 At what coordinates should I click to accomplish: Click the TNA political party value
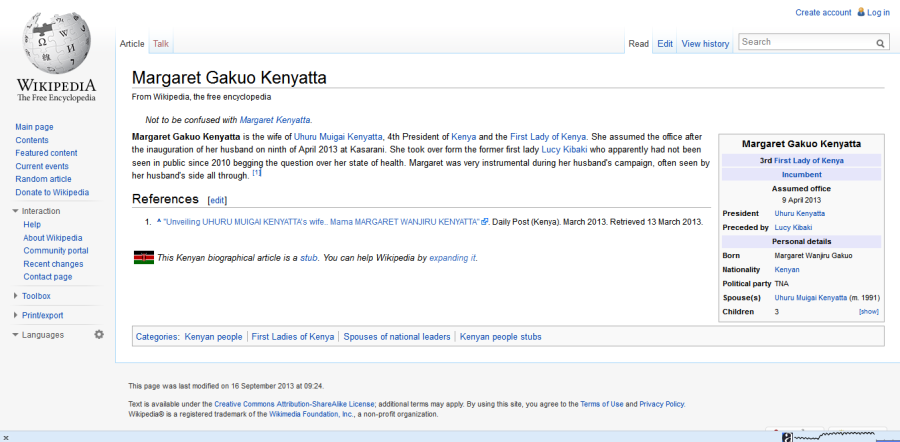pyautogui.click(x=781, y=284)
